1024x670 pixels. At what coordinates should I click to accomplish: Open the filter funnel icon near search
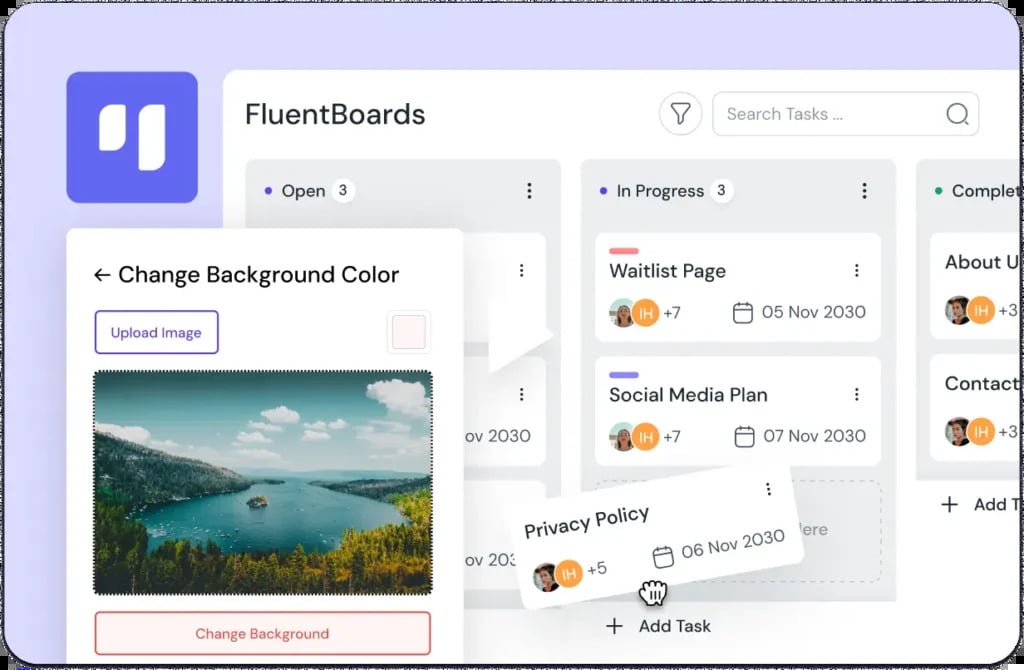(681, 114)
